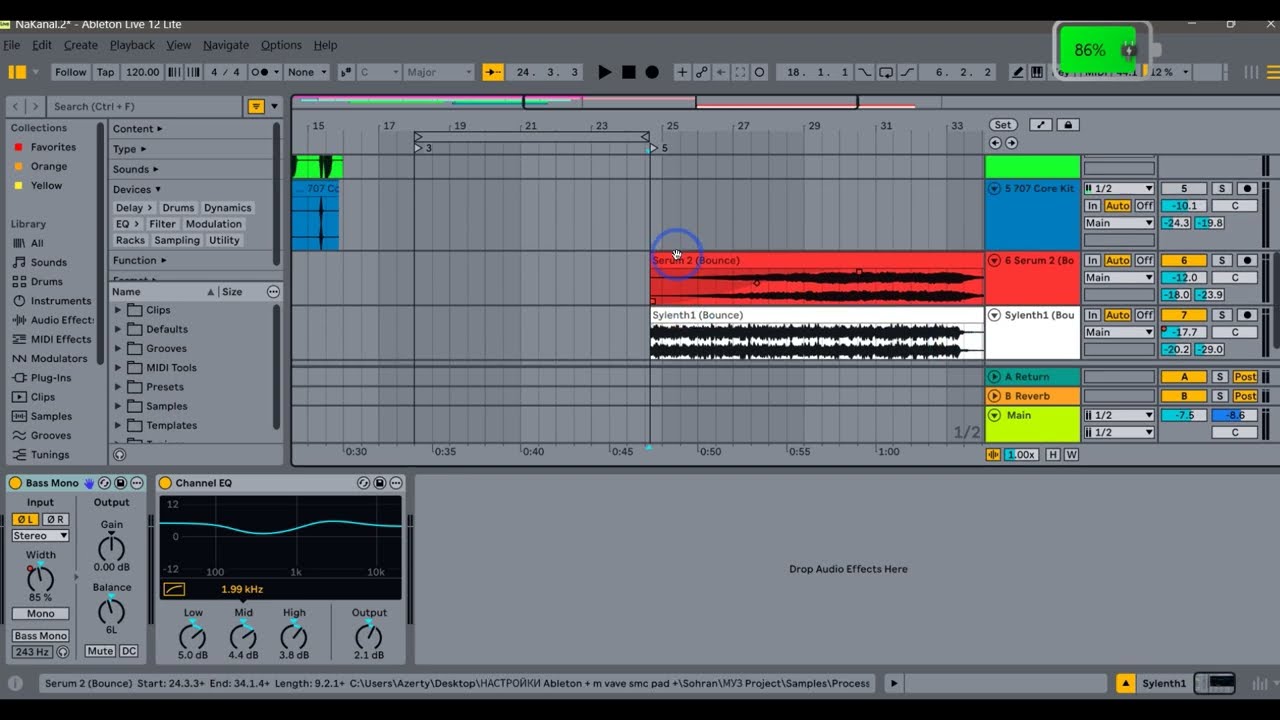Toggle the Mono switch in Bass Mono

[40, 613]
